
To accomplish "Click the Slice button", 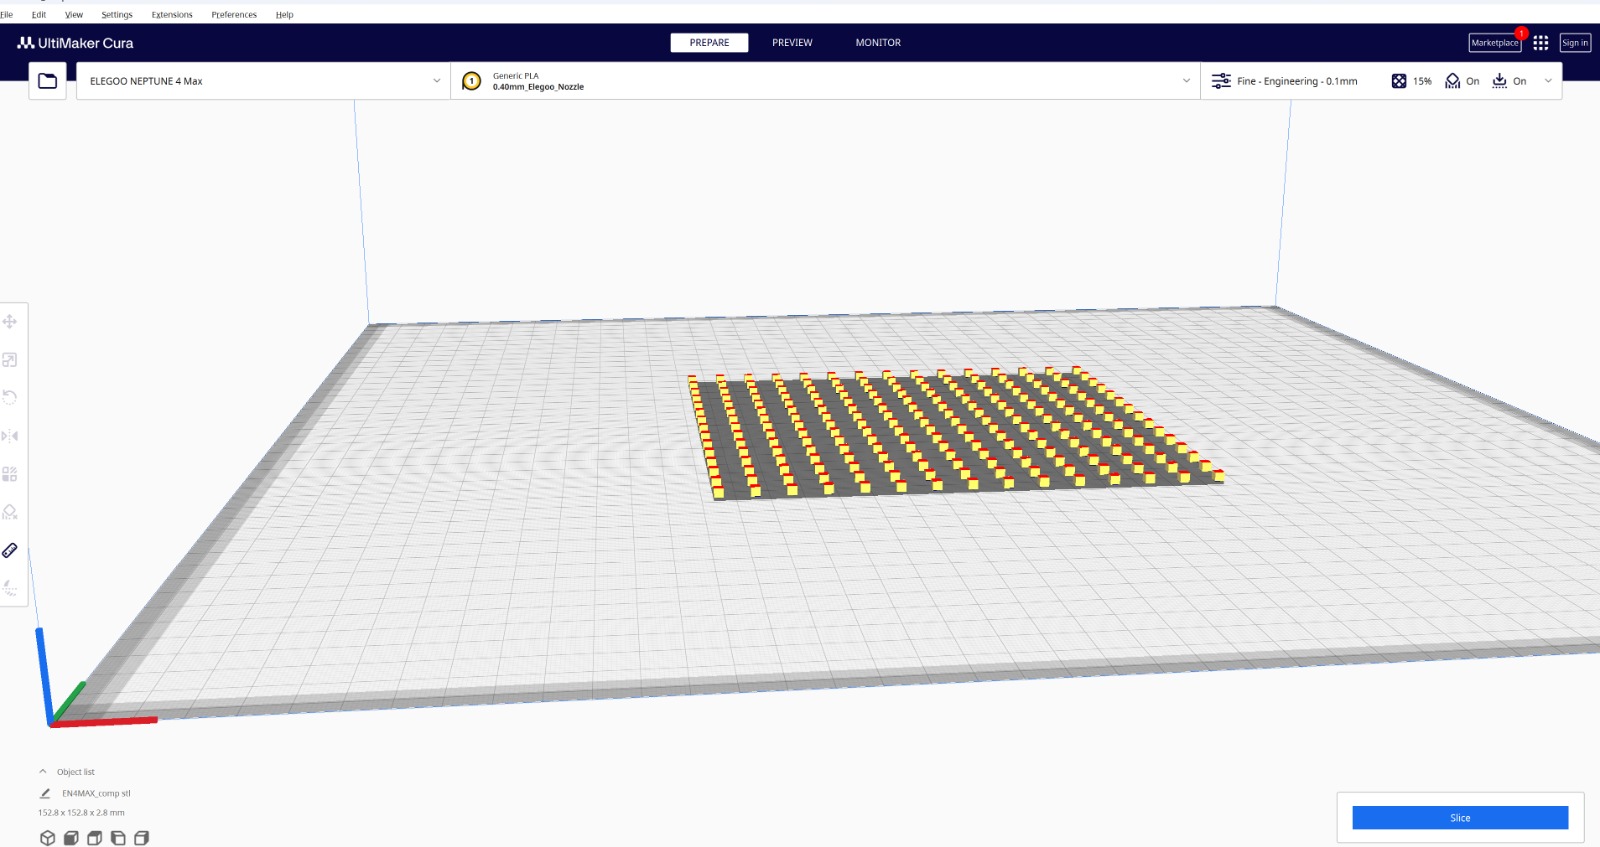I will point(1459,818).
